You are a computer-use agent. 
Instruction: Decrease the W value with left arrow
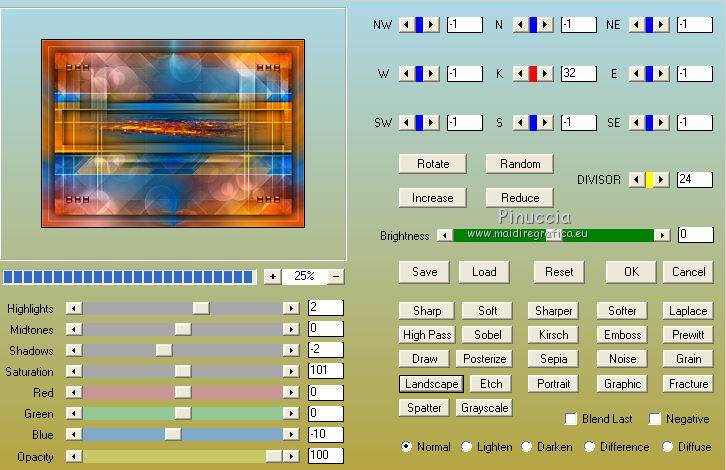407,74
